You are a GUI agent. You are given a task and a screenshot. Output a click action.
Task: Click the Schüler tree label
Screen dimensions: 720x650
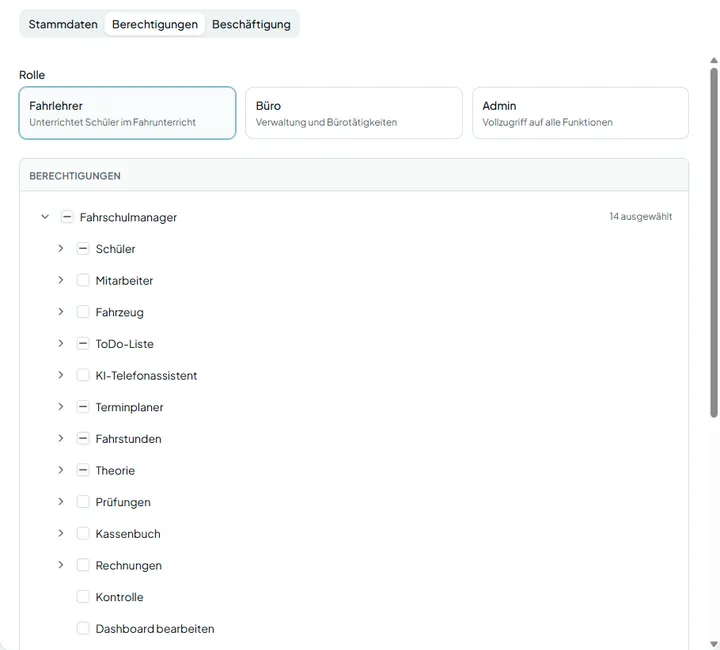click(115, 249)
